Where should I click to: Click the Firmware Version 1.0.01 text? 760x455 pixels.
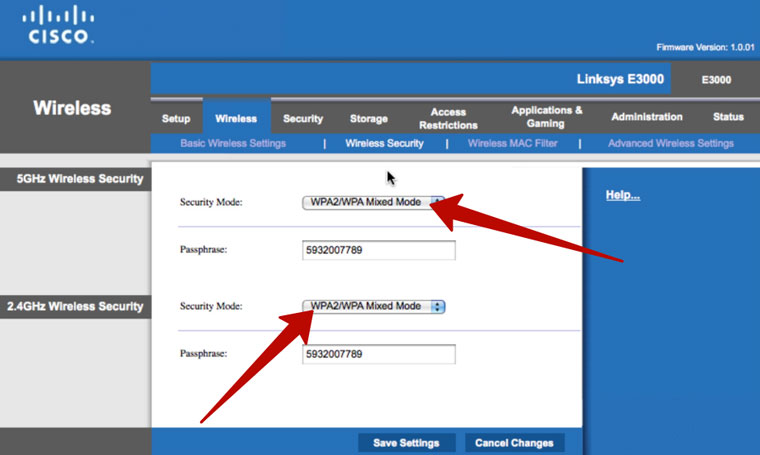(x=705, y=47)
